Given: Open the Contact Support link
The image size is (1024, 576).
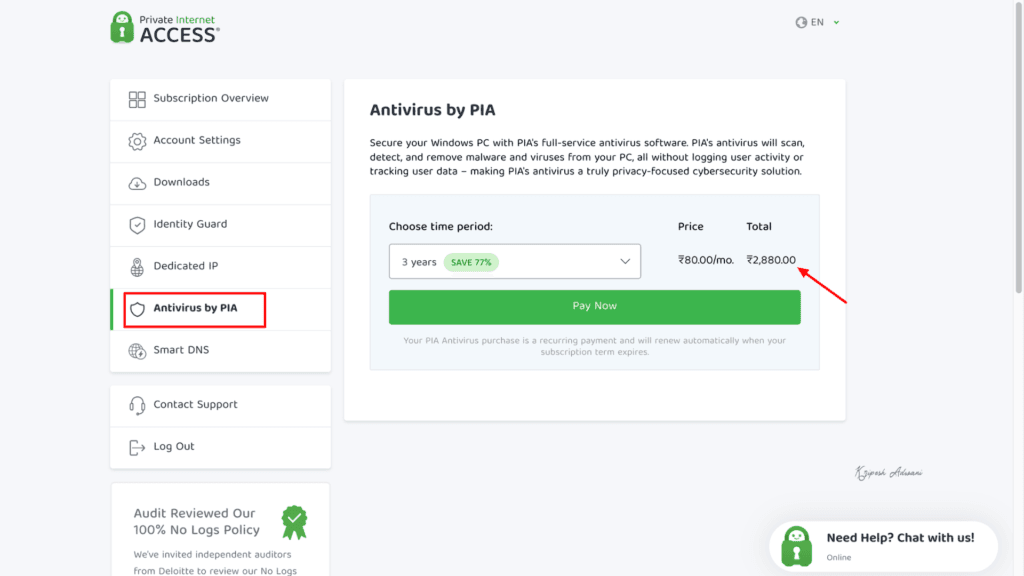Looking at the screenshot, I should [x=221, y=406].
